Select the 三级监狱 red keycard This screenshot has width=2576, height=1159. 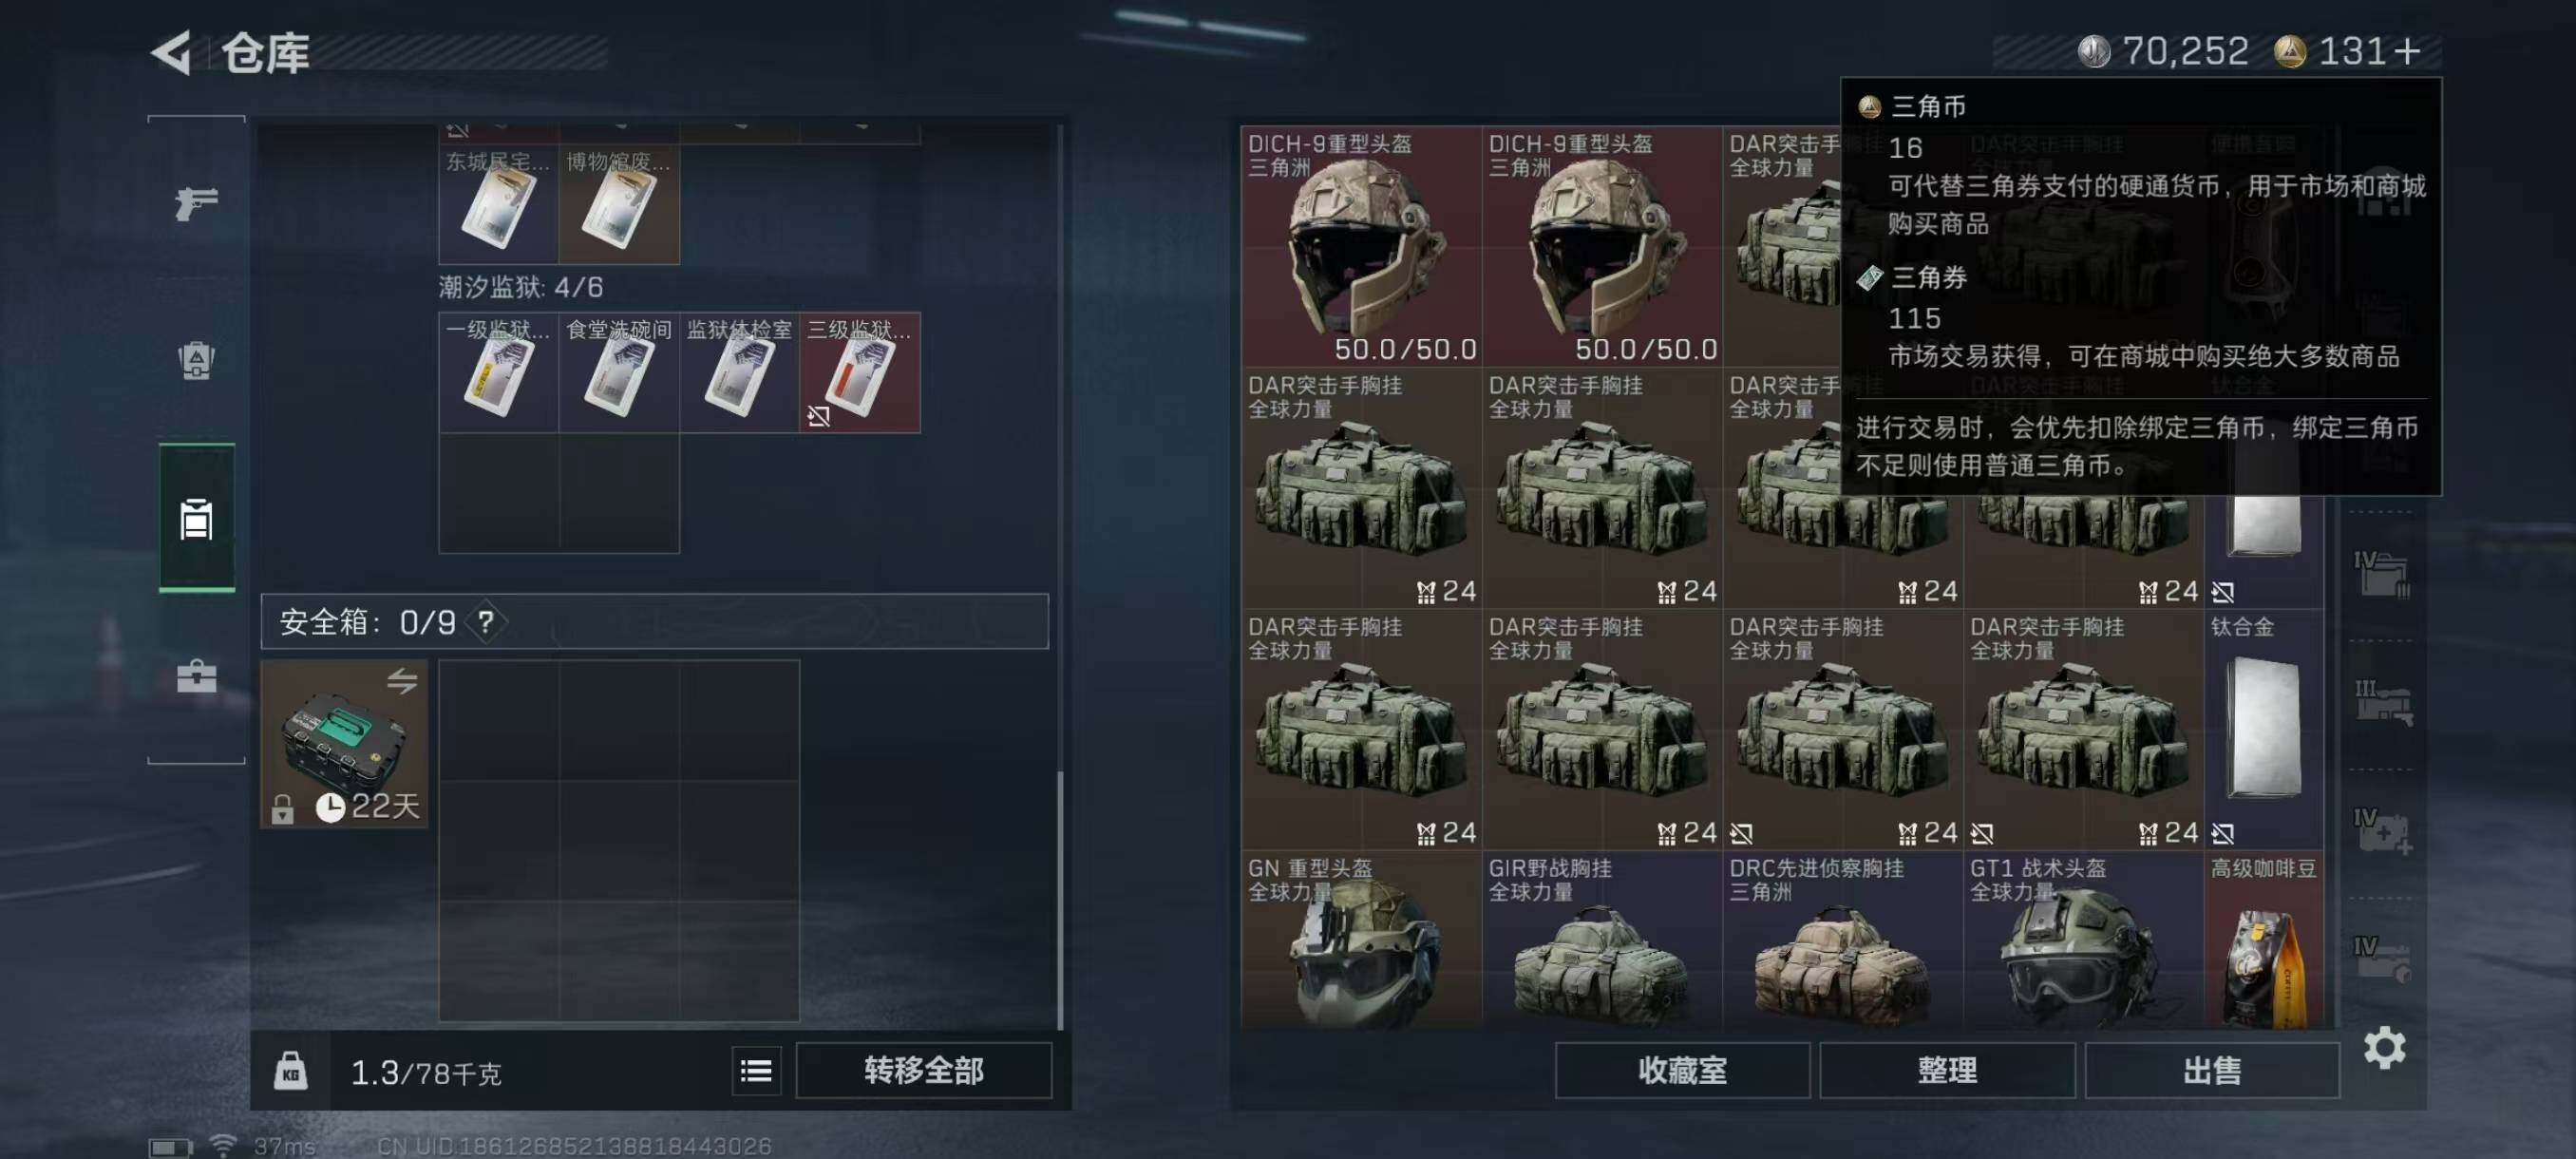860,373
